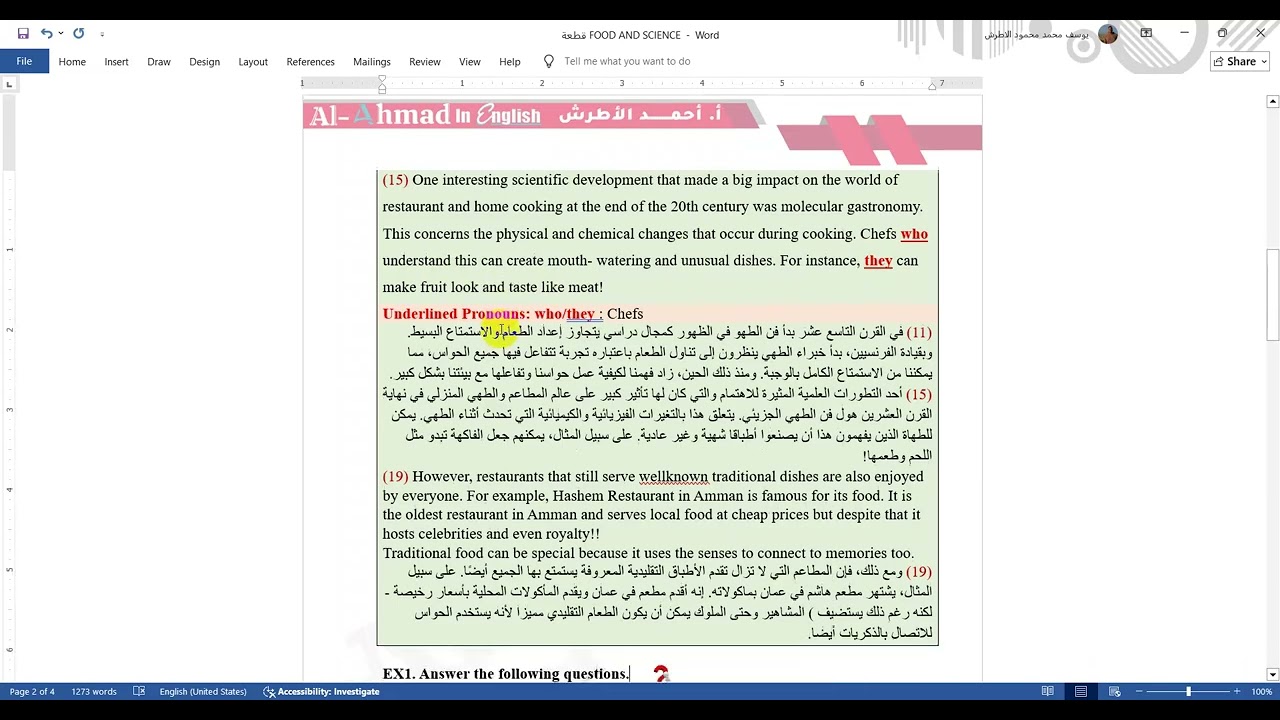1280x720 pixels.
Task: Click the Save icon in quick access toolbar
Action: [x=23, y=34]
